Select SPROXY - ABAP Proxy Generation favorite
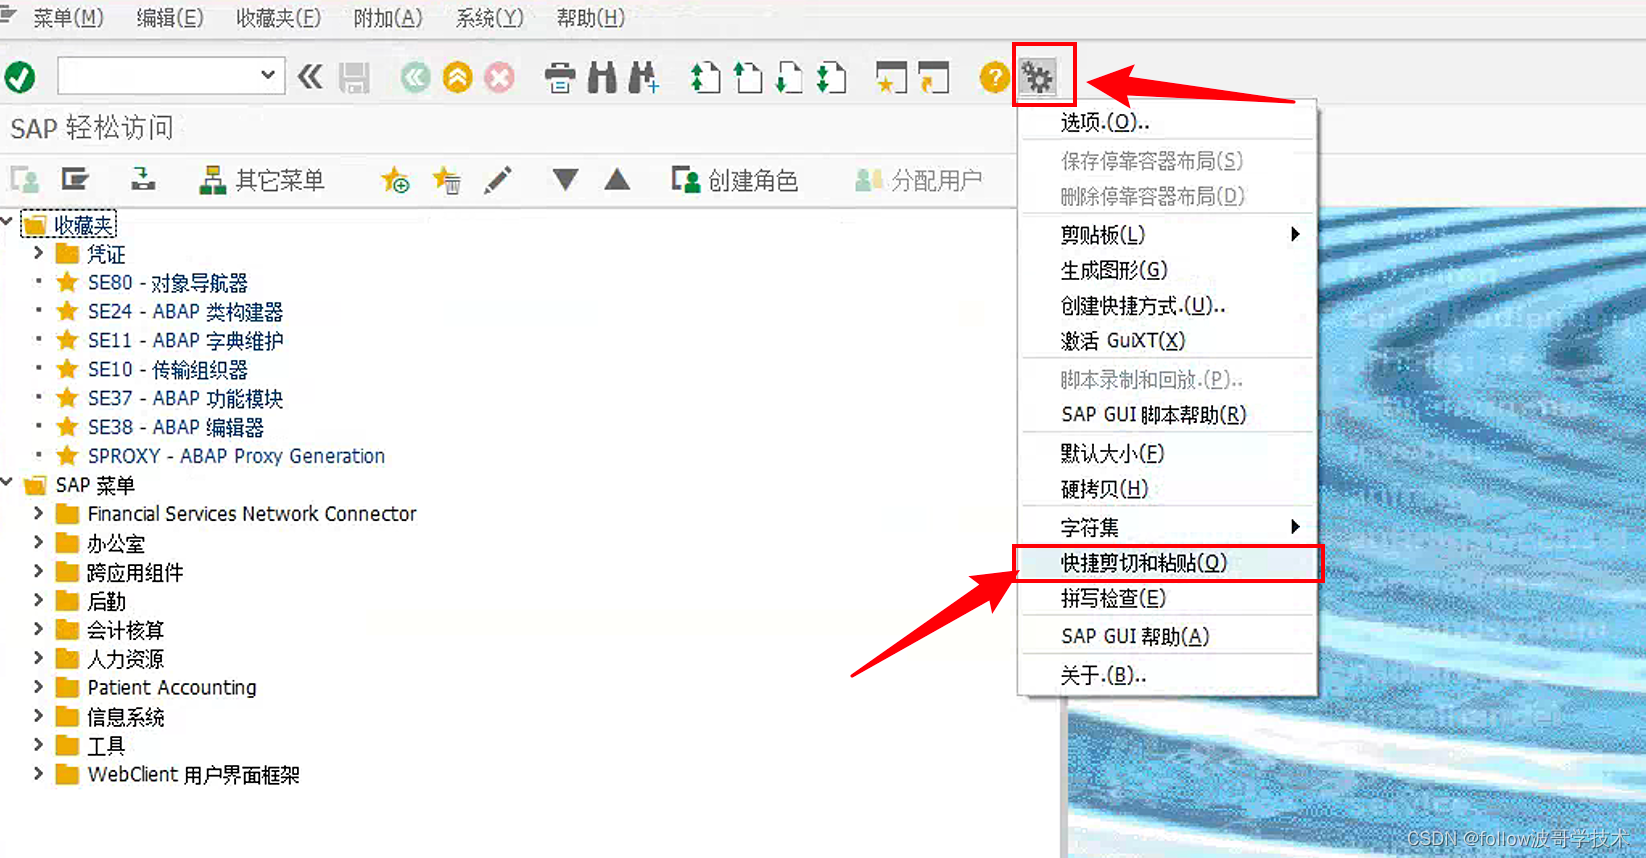1646x858 pixels. (x=236, y=456)
